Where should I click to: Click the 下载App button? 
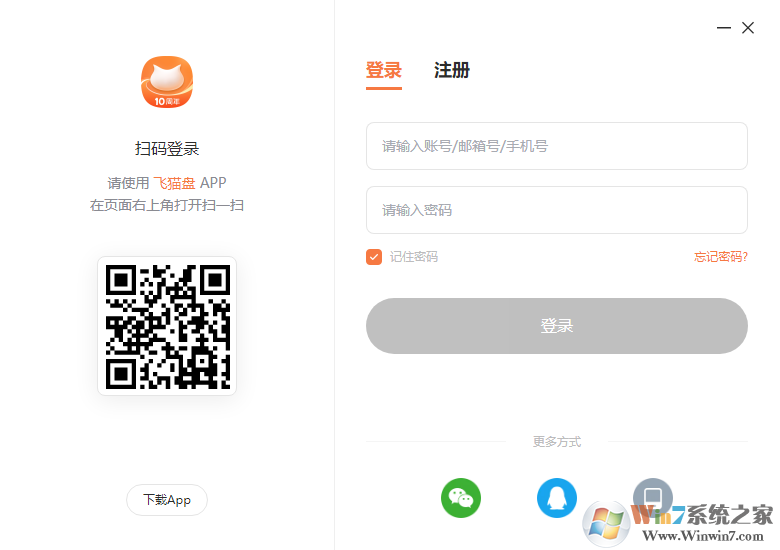167,500
